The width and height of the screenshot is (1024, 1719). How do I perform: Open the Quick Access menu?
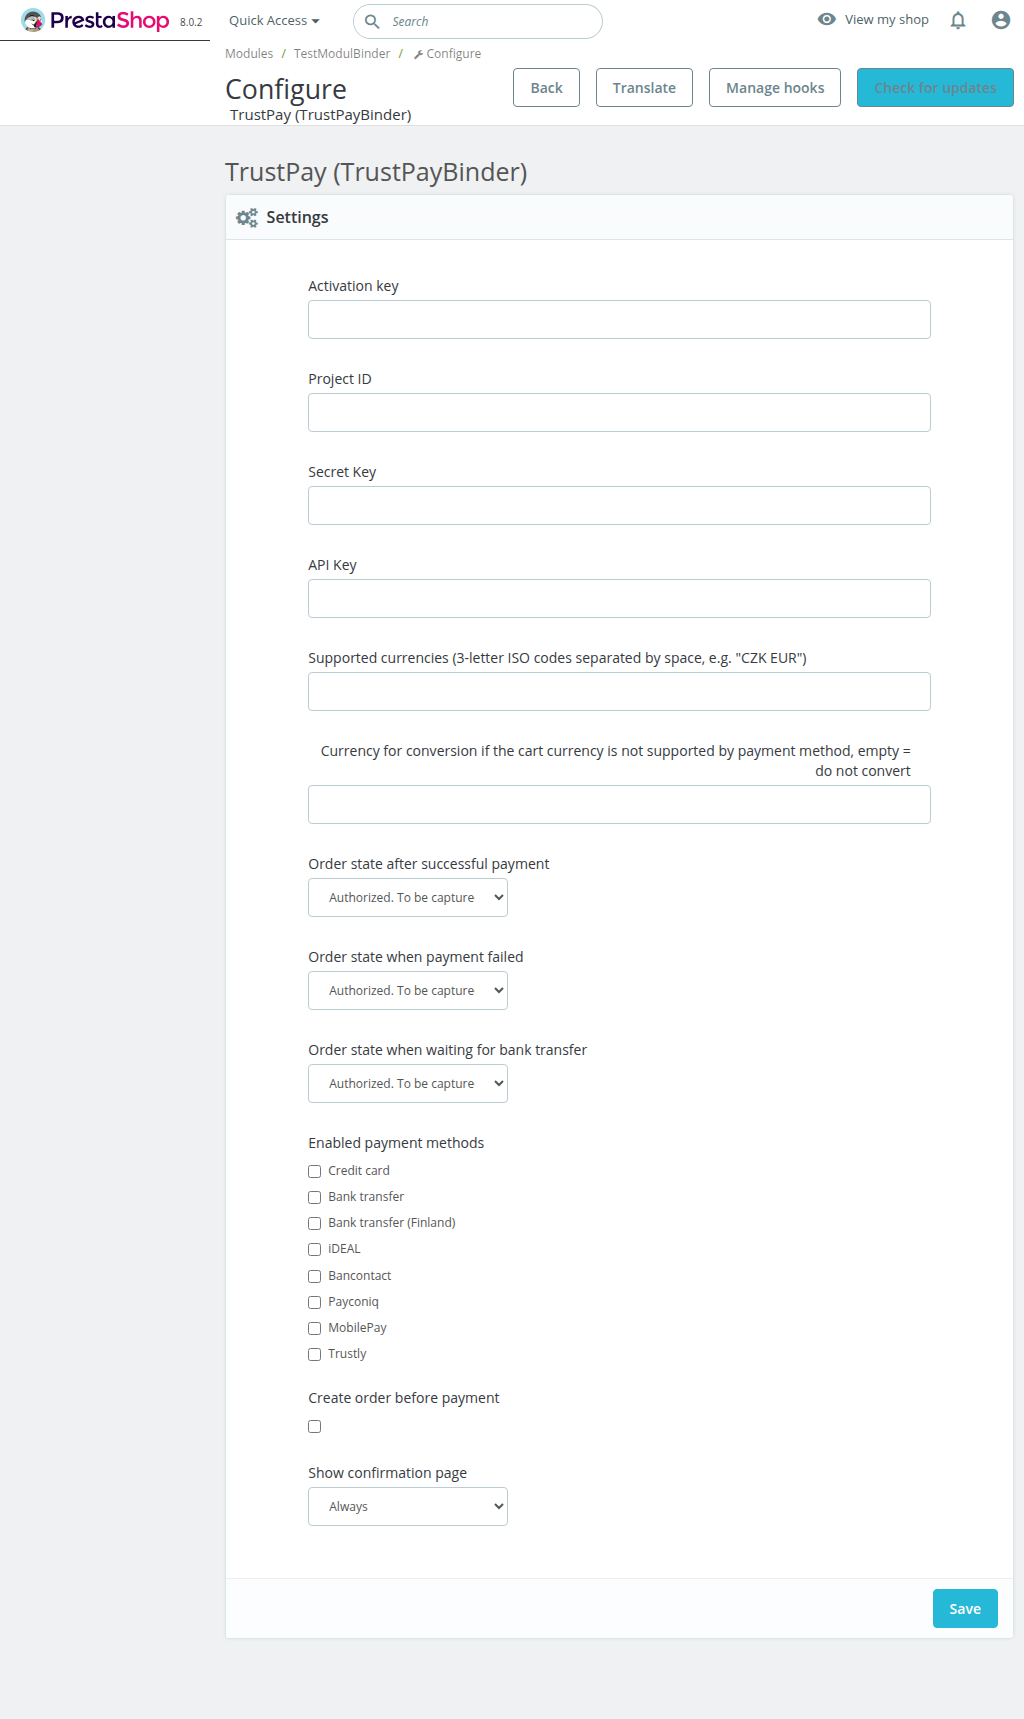point(274,20)
